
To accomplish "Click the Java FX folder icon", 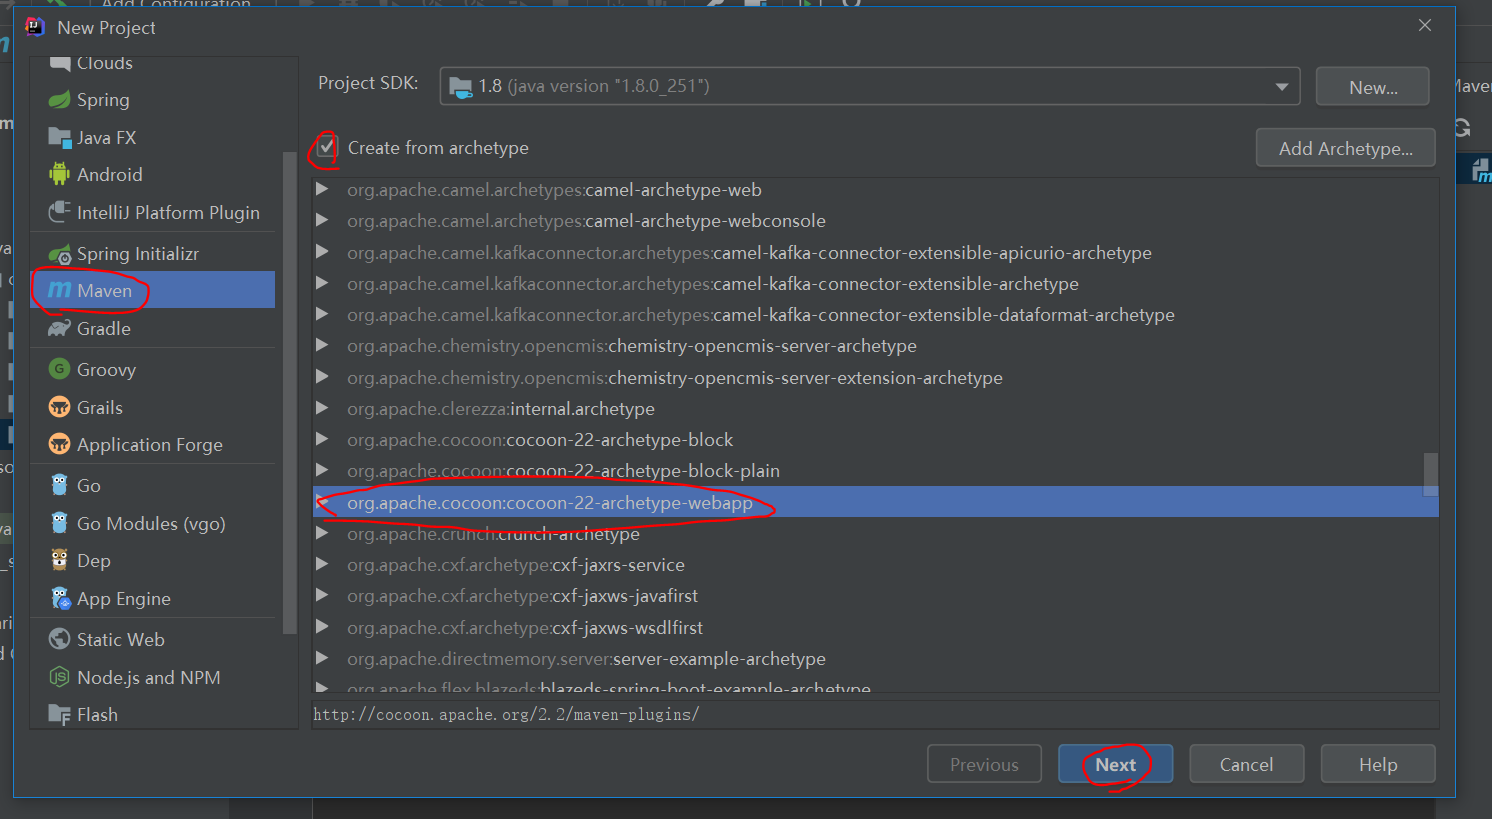I will (60, 138).
